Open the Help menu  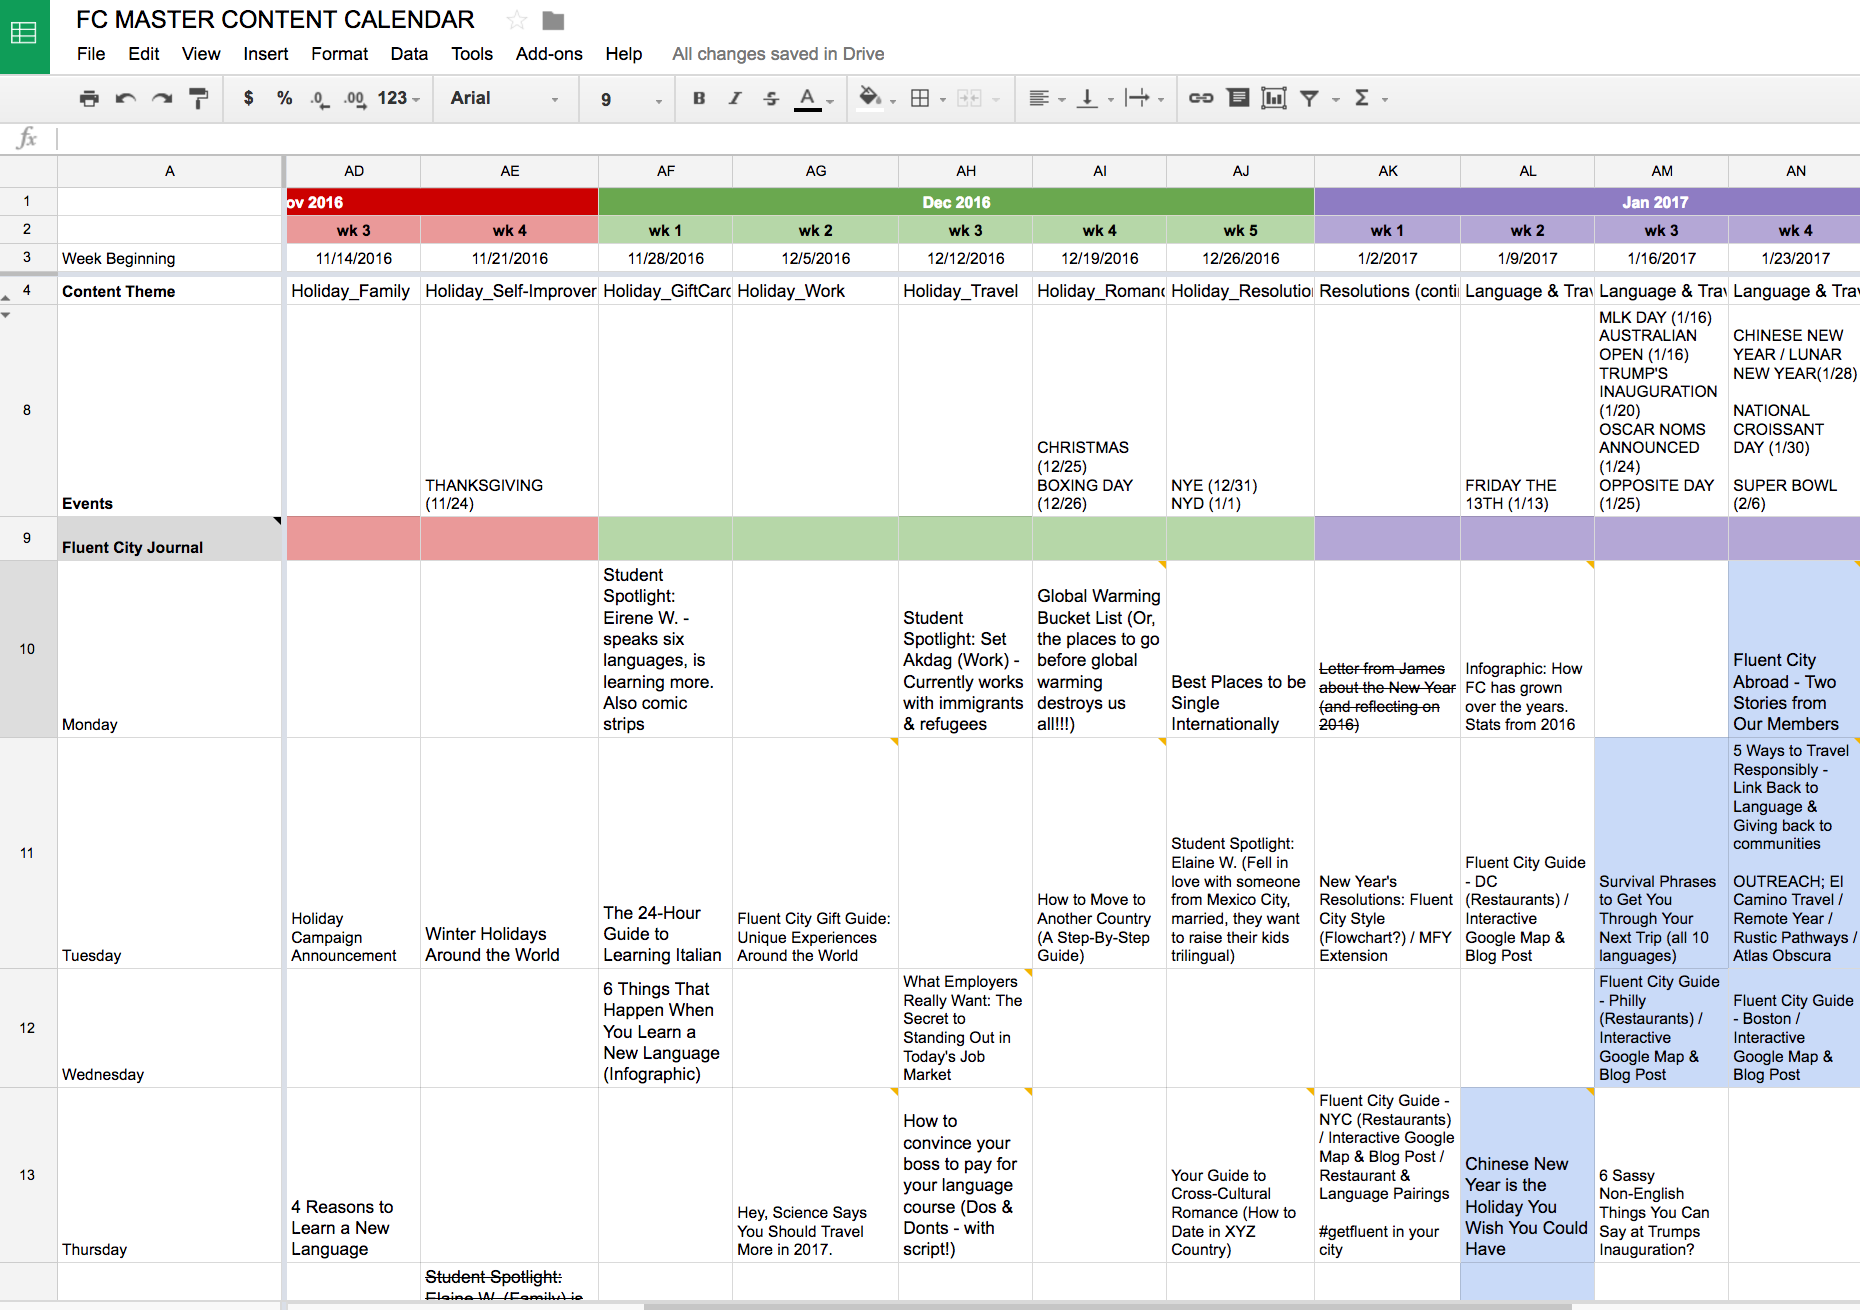click(624, 54)
